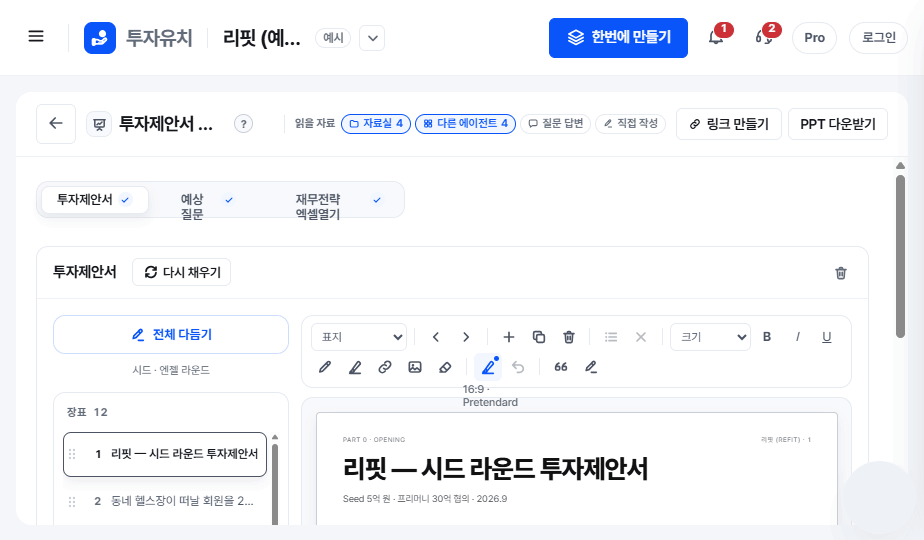Click the 예시 badge
The height and width of the screenshot is (540, 924).
coord(333,38)
